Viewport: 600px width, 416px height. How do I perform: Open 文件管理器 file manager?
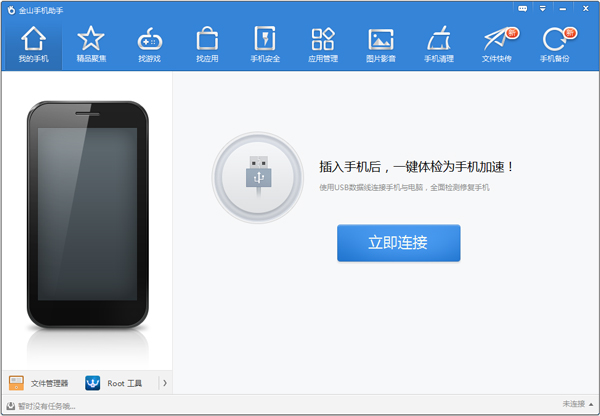click(39, 383)
